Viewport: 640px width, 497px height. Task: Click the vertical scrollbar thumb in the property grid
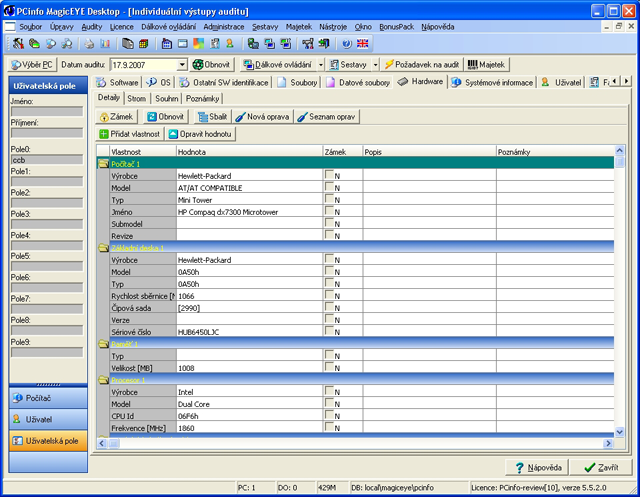(620, 162)
